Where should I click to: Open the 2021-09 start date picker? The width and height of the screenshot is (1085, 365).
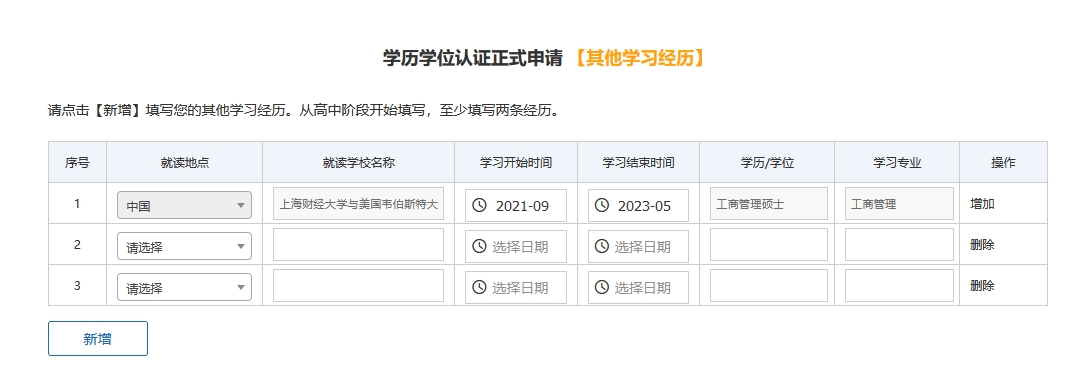(x=516, y=205)
